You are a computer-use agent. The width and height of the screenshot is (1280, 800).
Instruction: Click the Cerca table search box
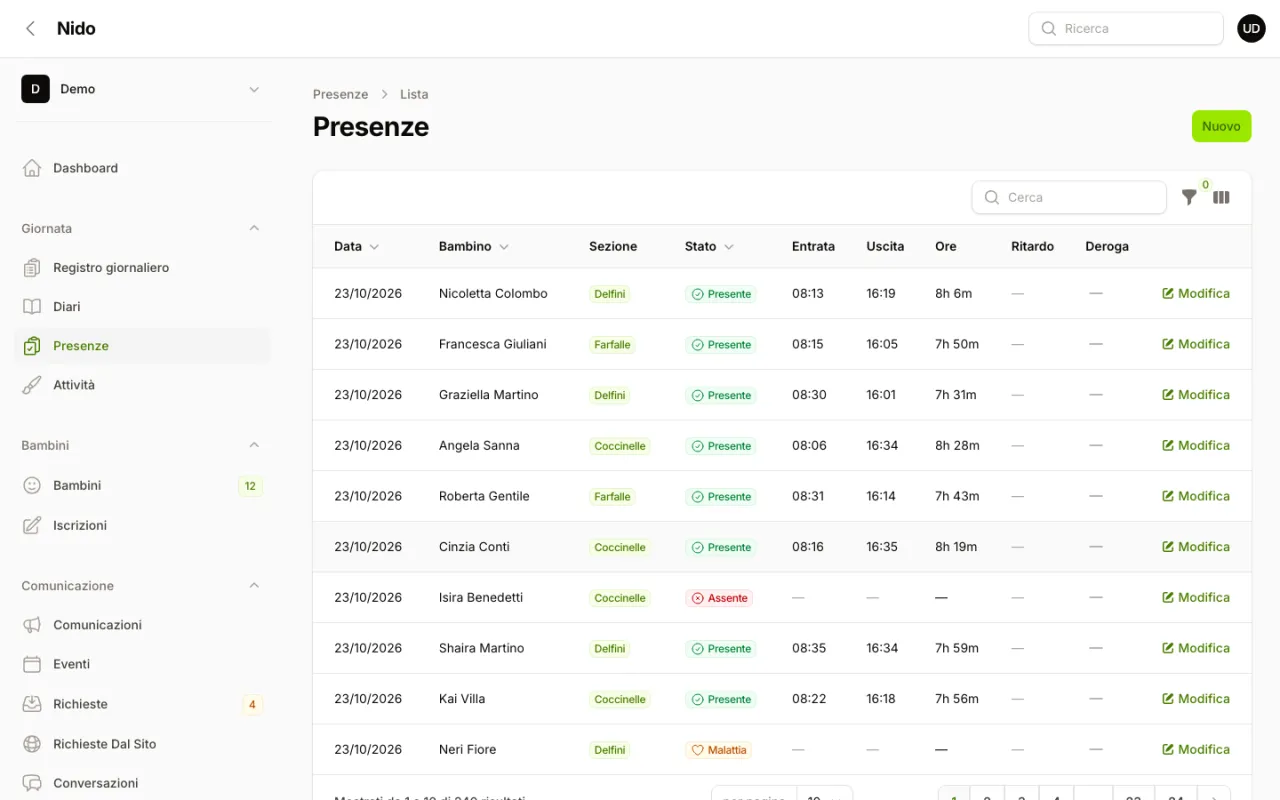click(x=1069, y=197)
